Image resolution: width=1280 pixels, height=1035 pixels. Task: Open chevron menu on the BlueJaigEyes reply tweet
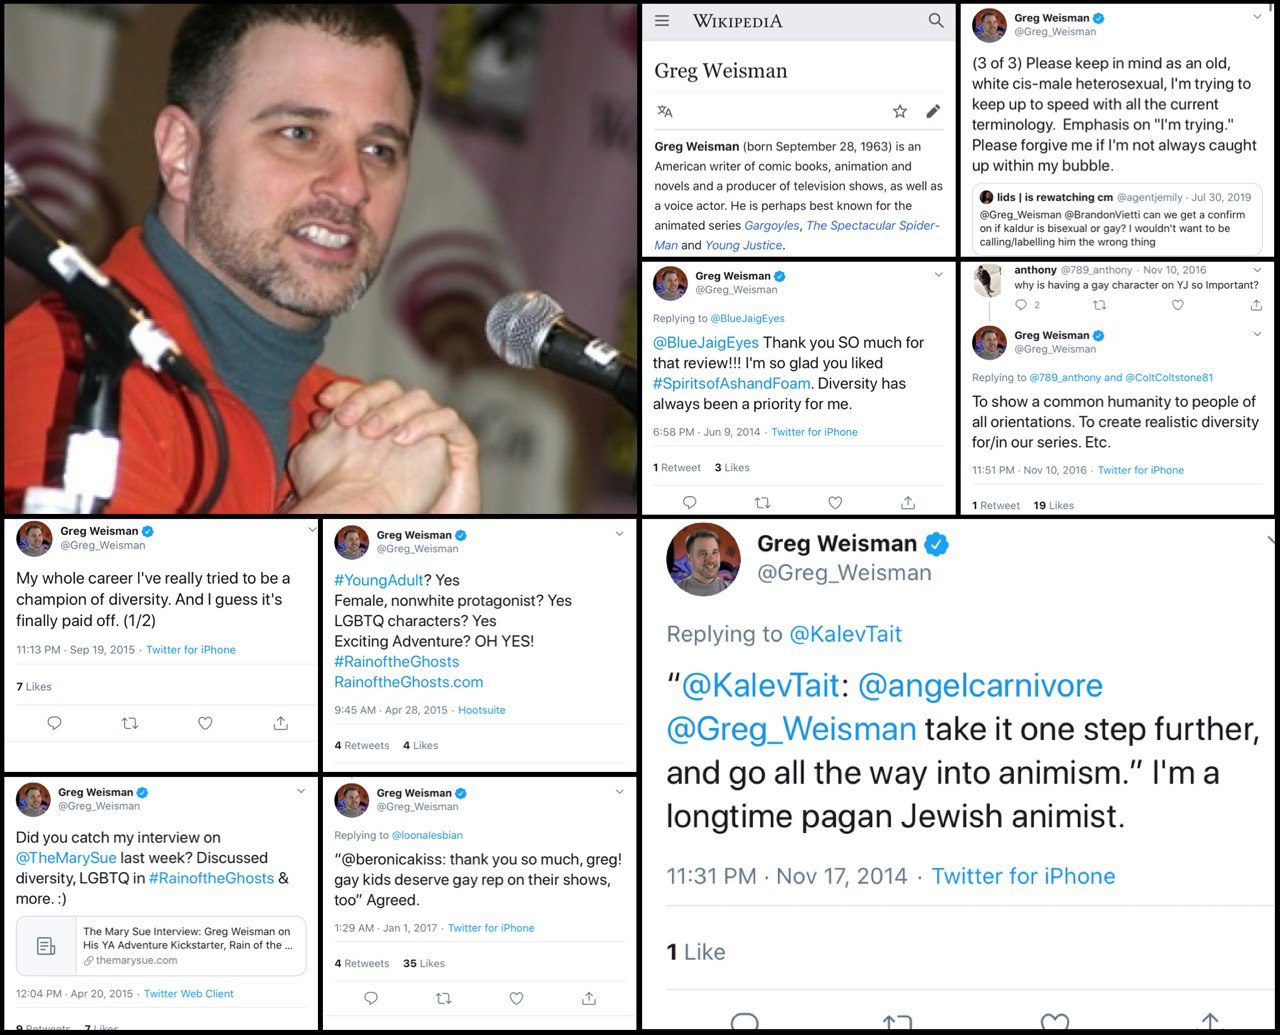click(938, 275)
